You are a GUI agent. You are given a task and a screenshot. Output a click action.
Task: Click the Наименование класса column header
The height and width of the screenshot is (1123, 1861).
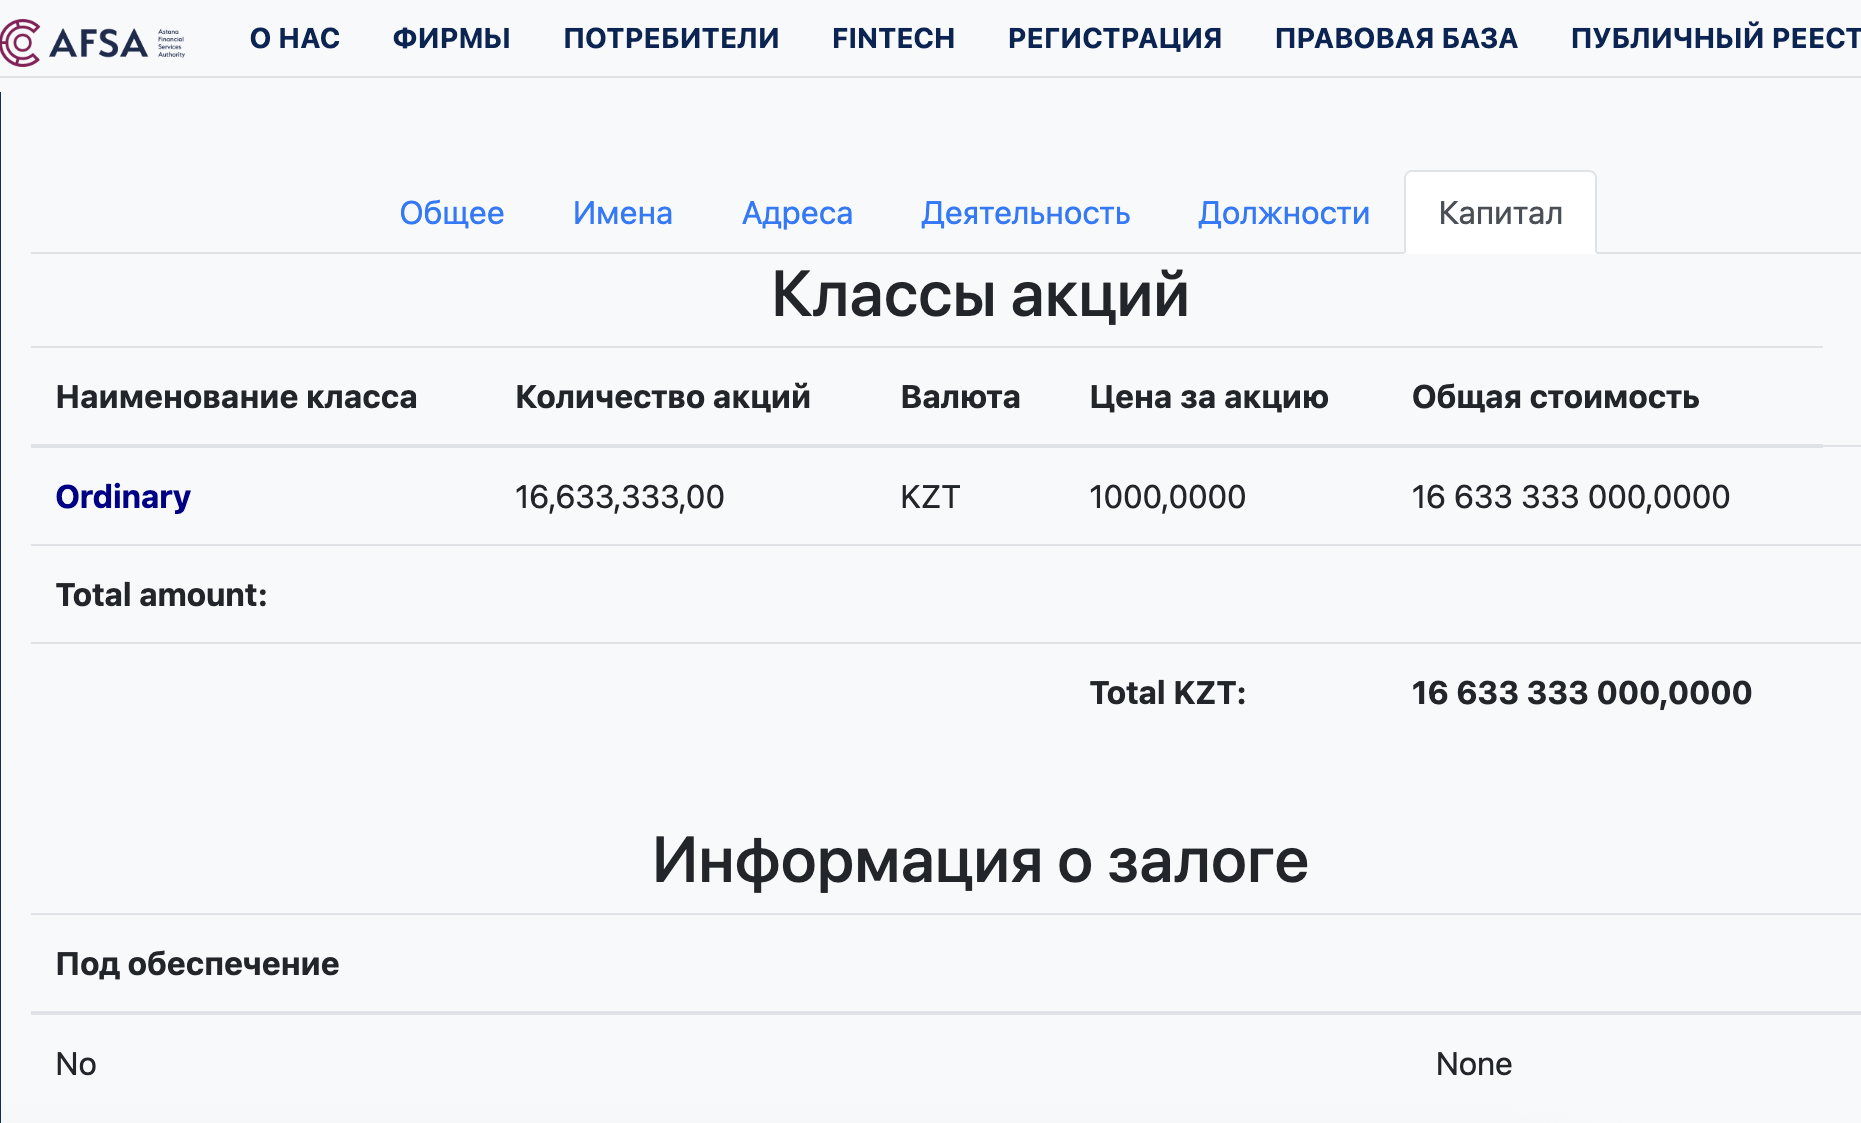(x=236, y=397)
